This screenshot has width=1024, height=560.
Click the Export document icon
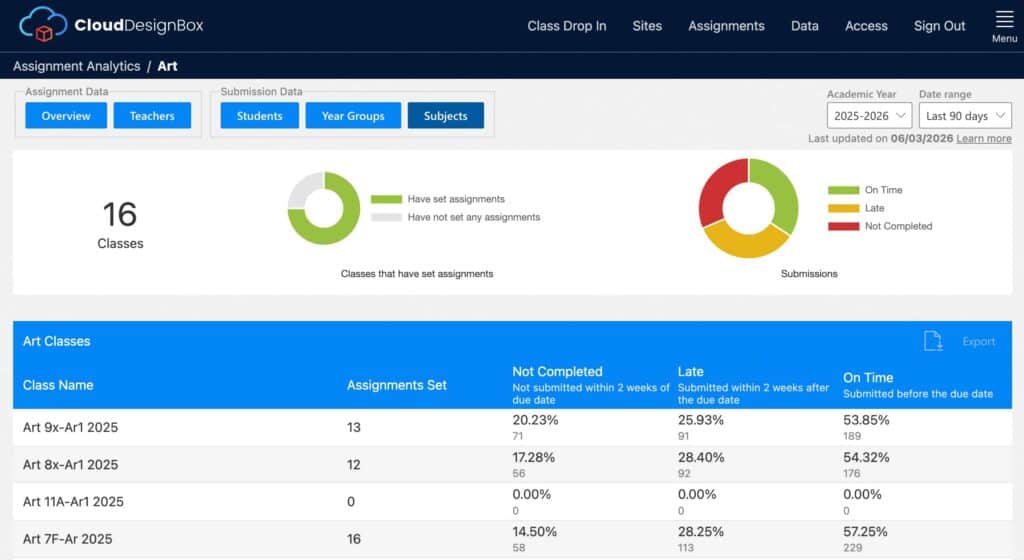click(x=933, y=341)
